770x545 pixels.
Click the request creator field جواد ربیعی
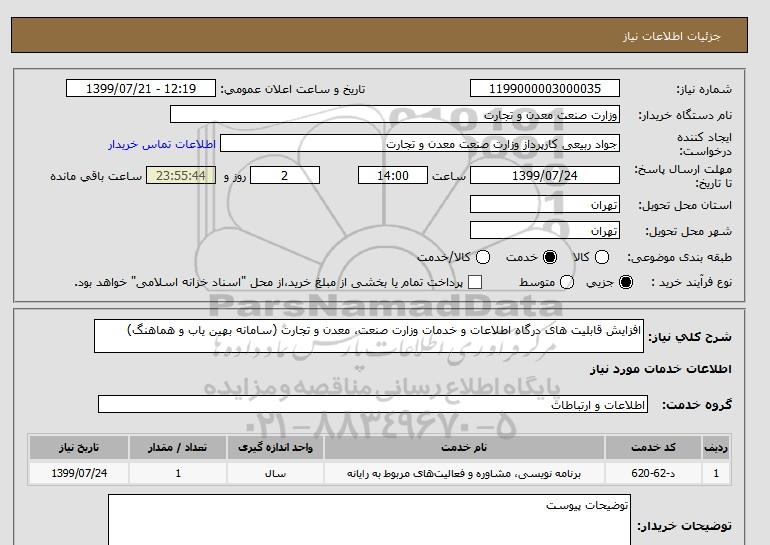click(420, 144)
